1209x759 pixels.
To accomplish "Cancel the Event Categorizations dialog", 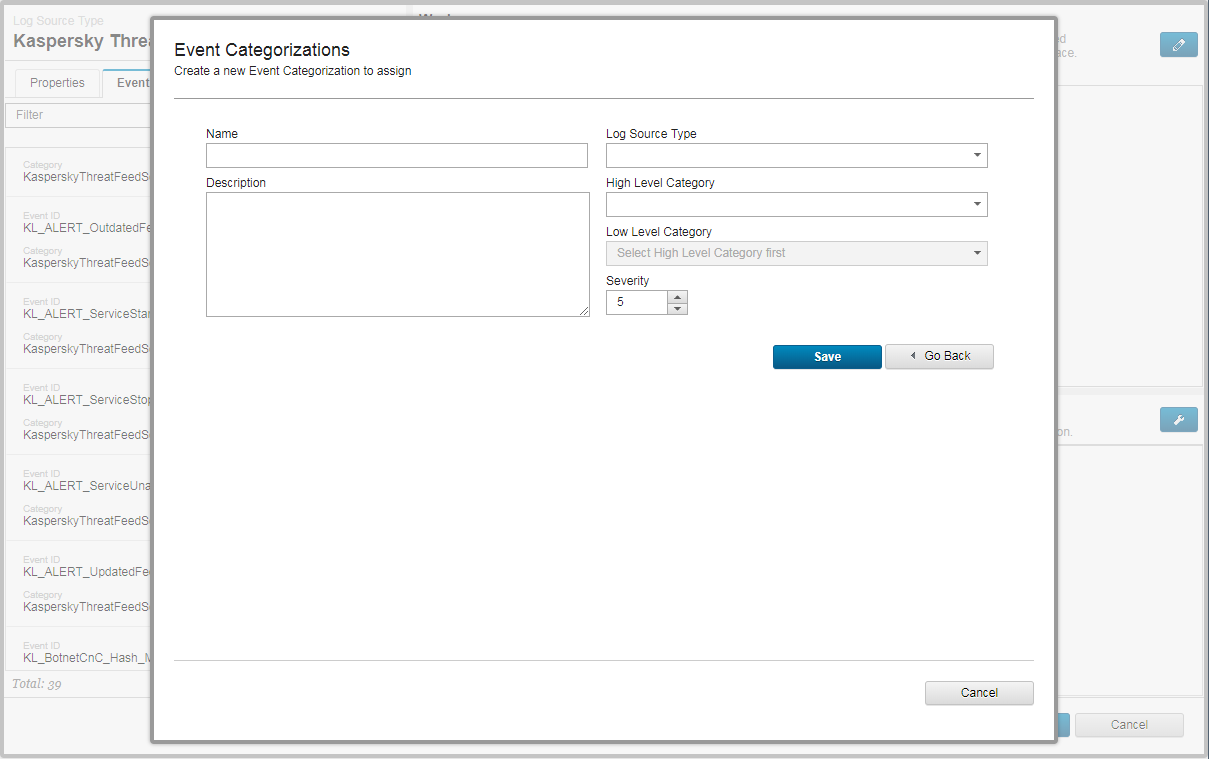I will 978,692.
